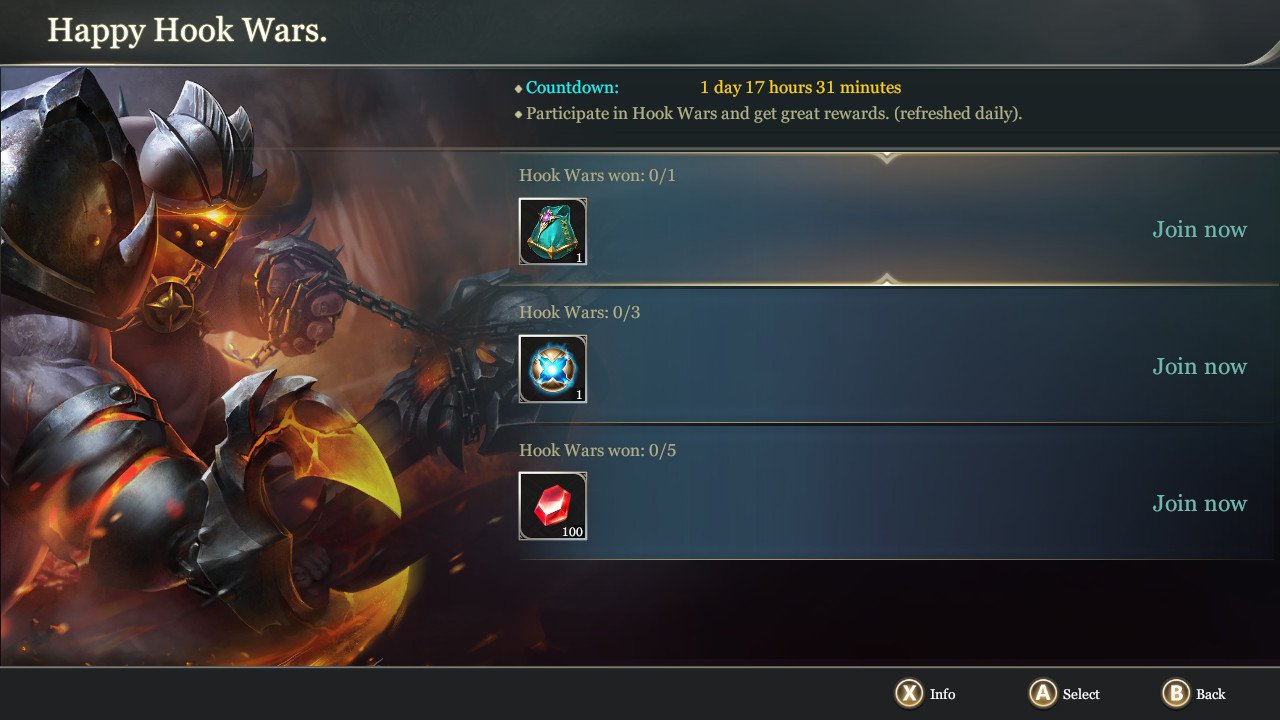Viewport: 1280px width, 720px height.
Task: Click the arrow divider above the first quest
Action: click(x=886, y=156)
